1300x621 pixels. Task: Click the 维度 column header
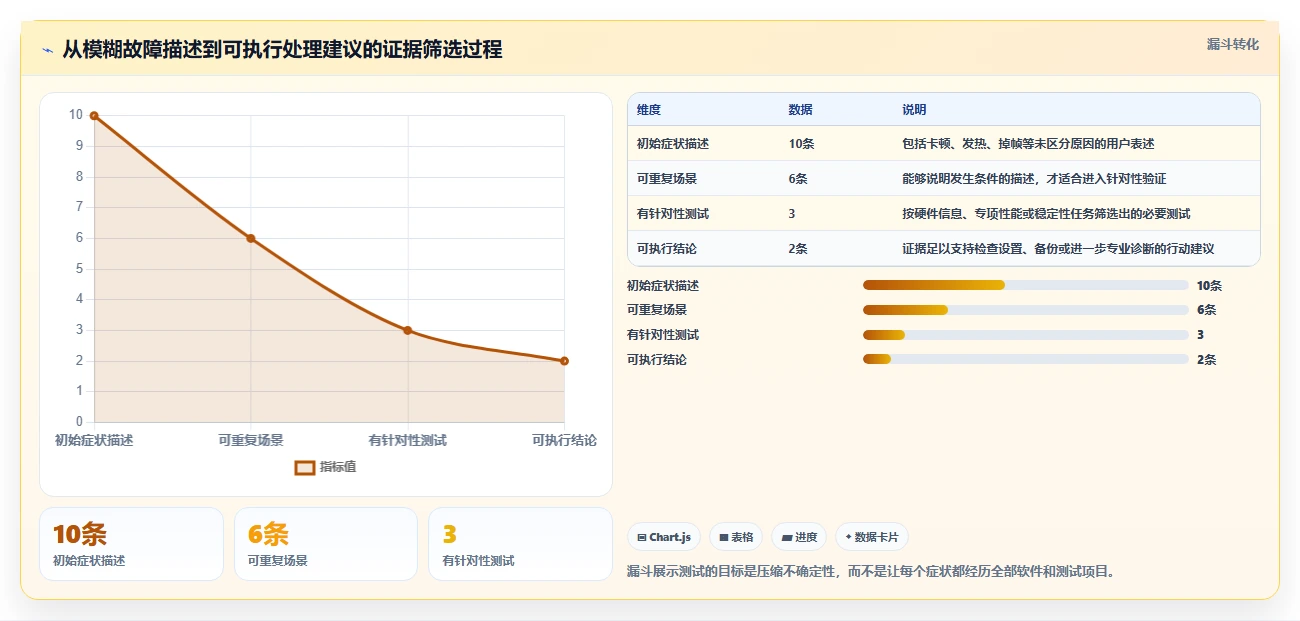[649, 110]
